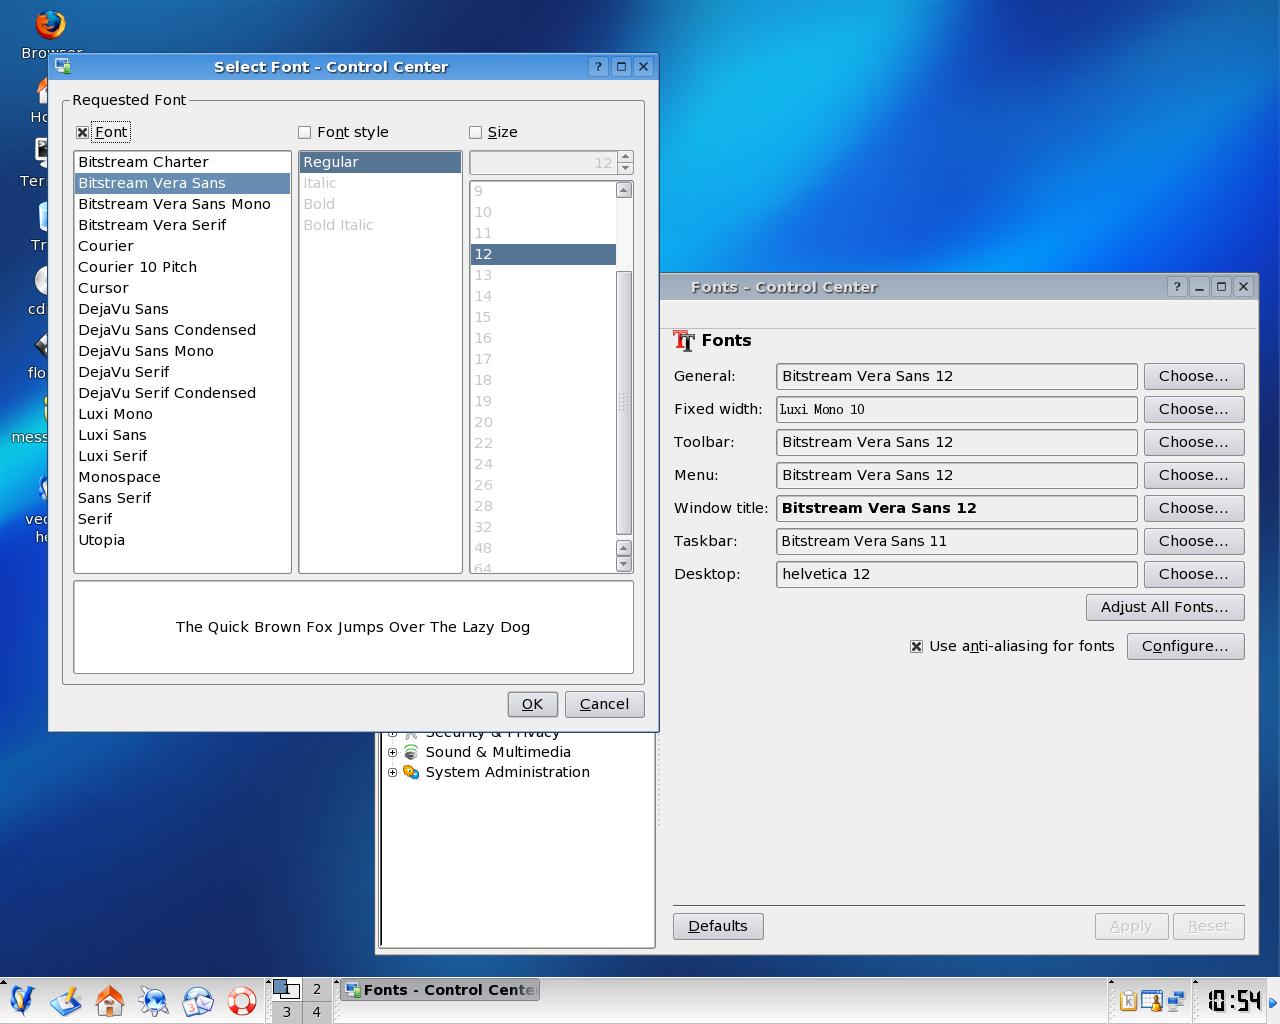Click the Fonts - Control Center taskbar entry
The image size is (1280, 1024).
tap(439, 990)
